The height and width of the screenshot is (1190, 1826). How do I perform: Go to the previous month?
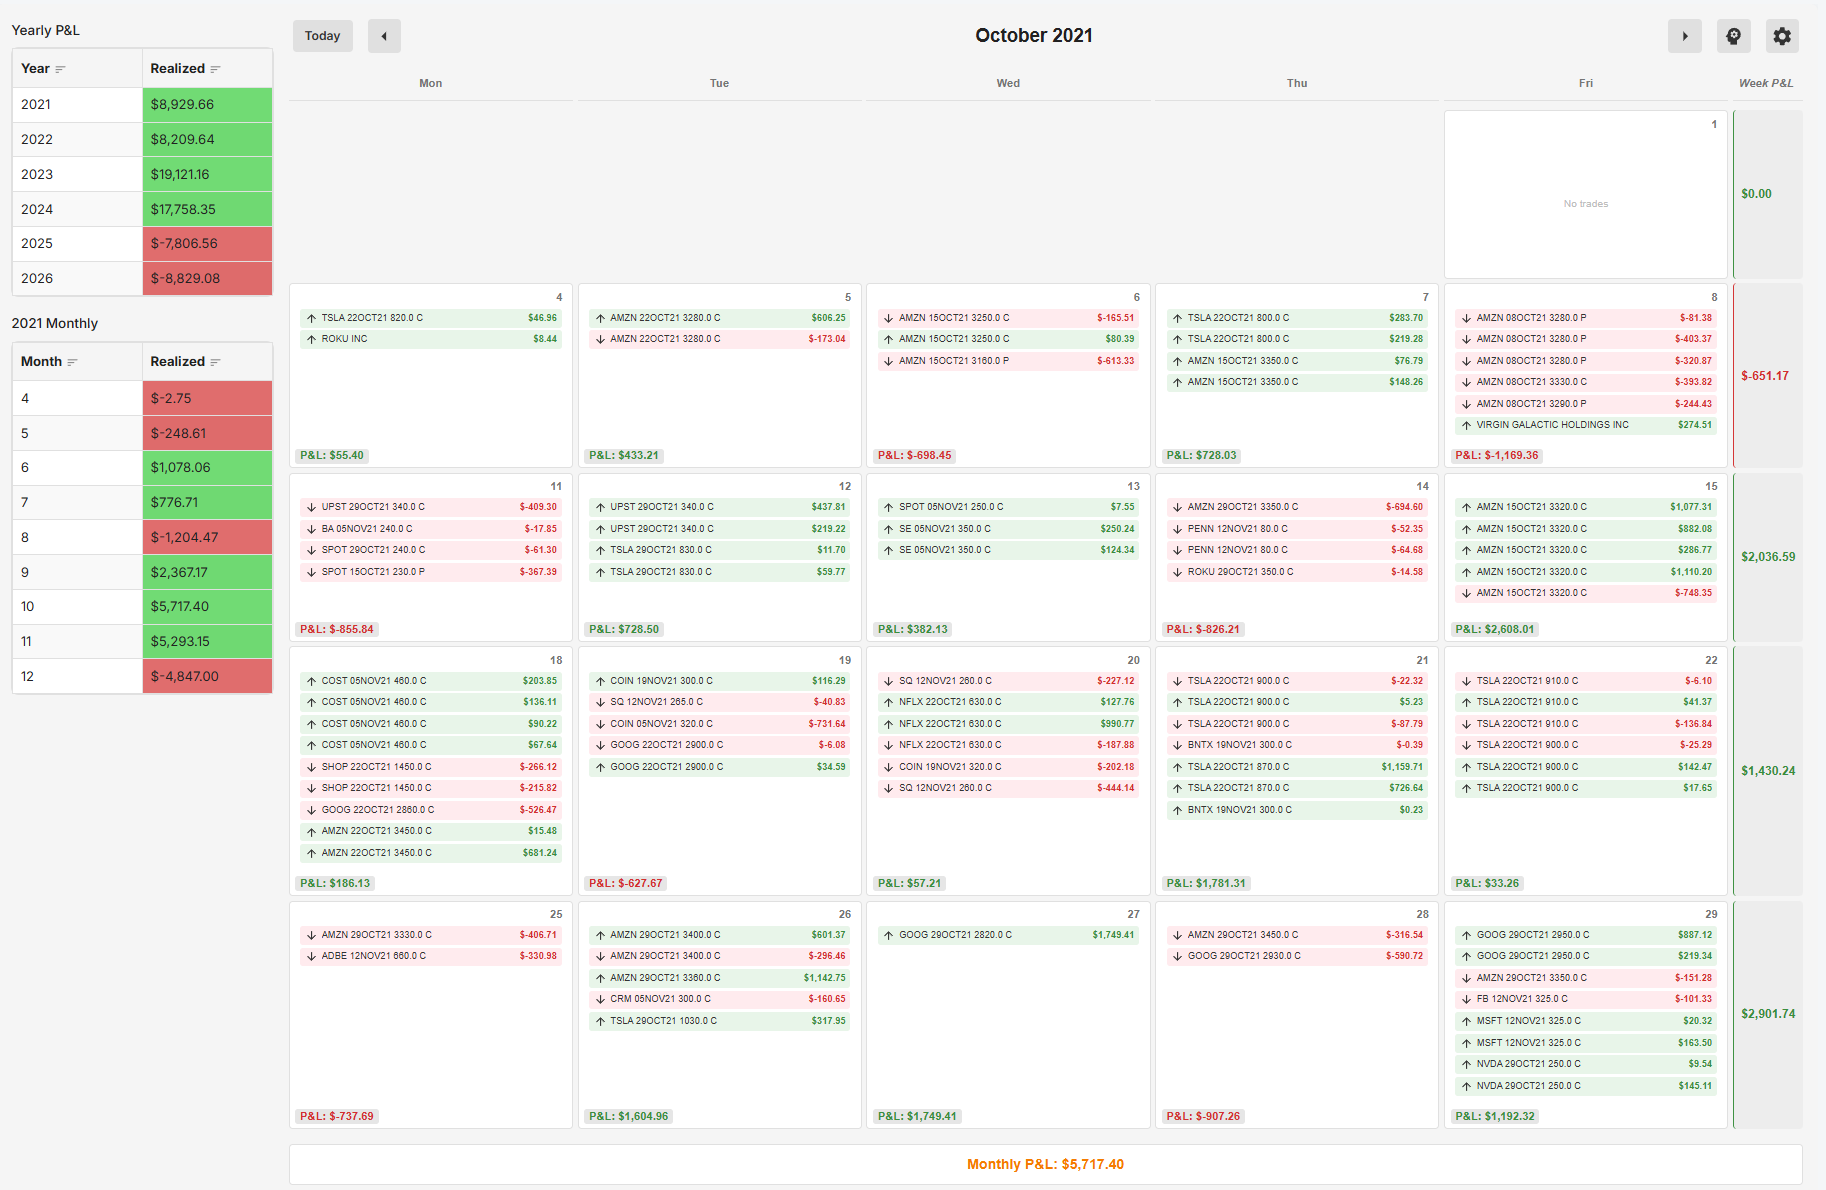(x=384, y=36)
